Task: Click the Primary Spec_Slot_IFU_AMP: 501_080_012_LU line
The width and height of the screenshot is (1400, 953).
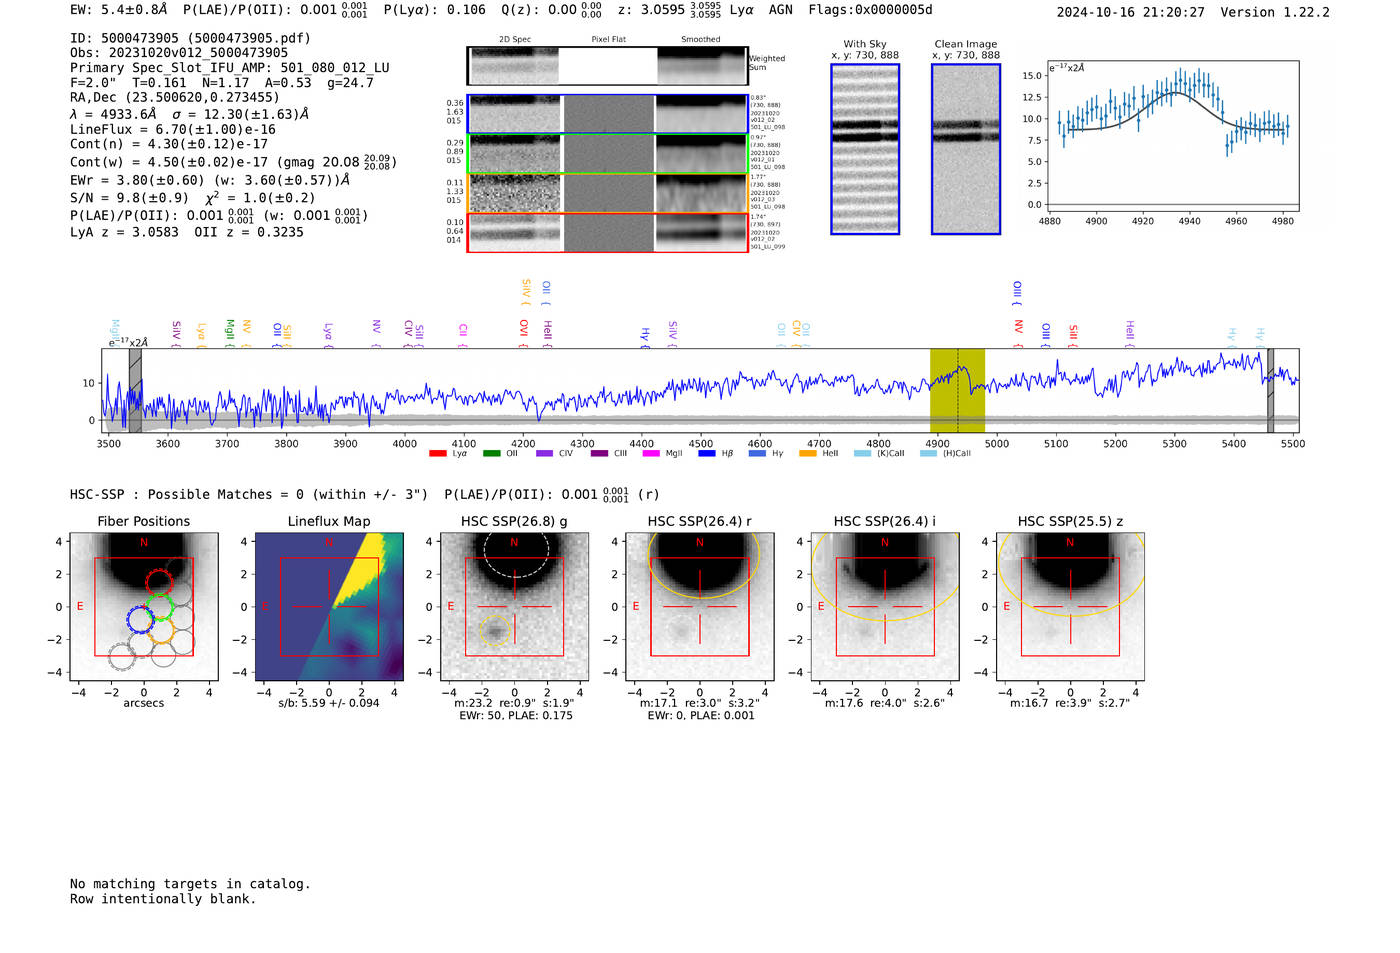Action: coord(230,68)
